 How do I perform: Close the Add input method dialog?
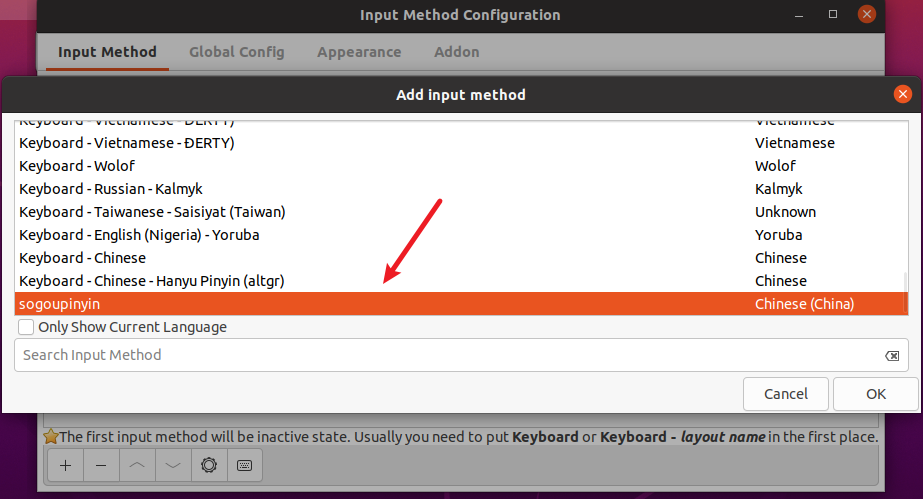coord(902,95)
